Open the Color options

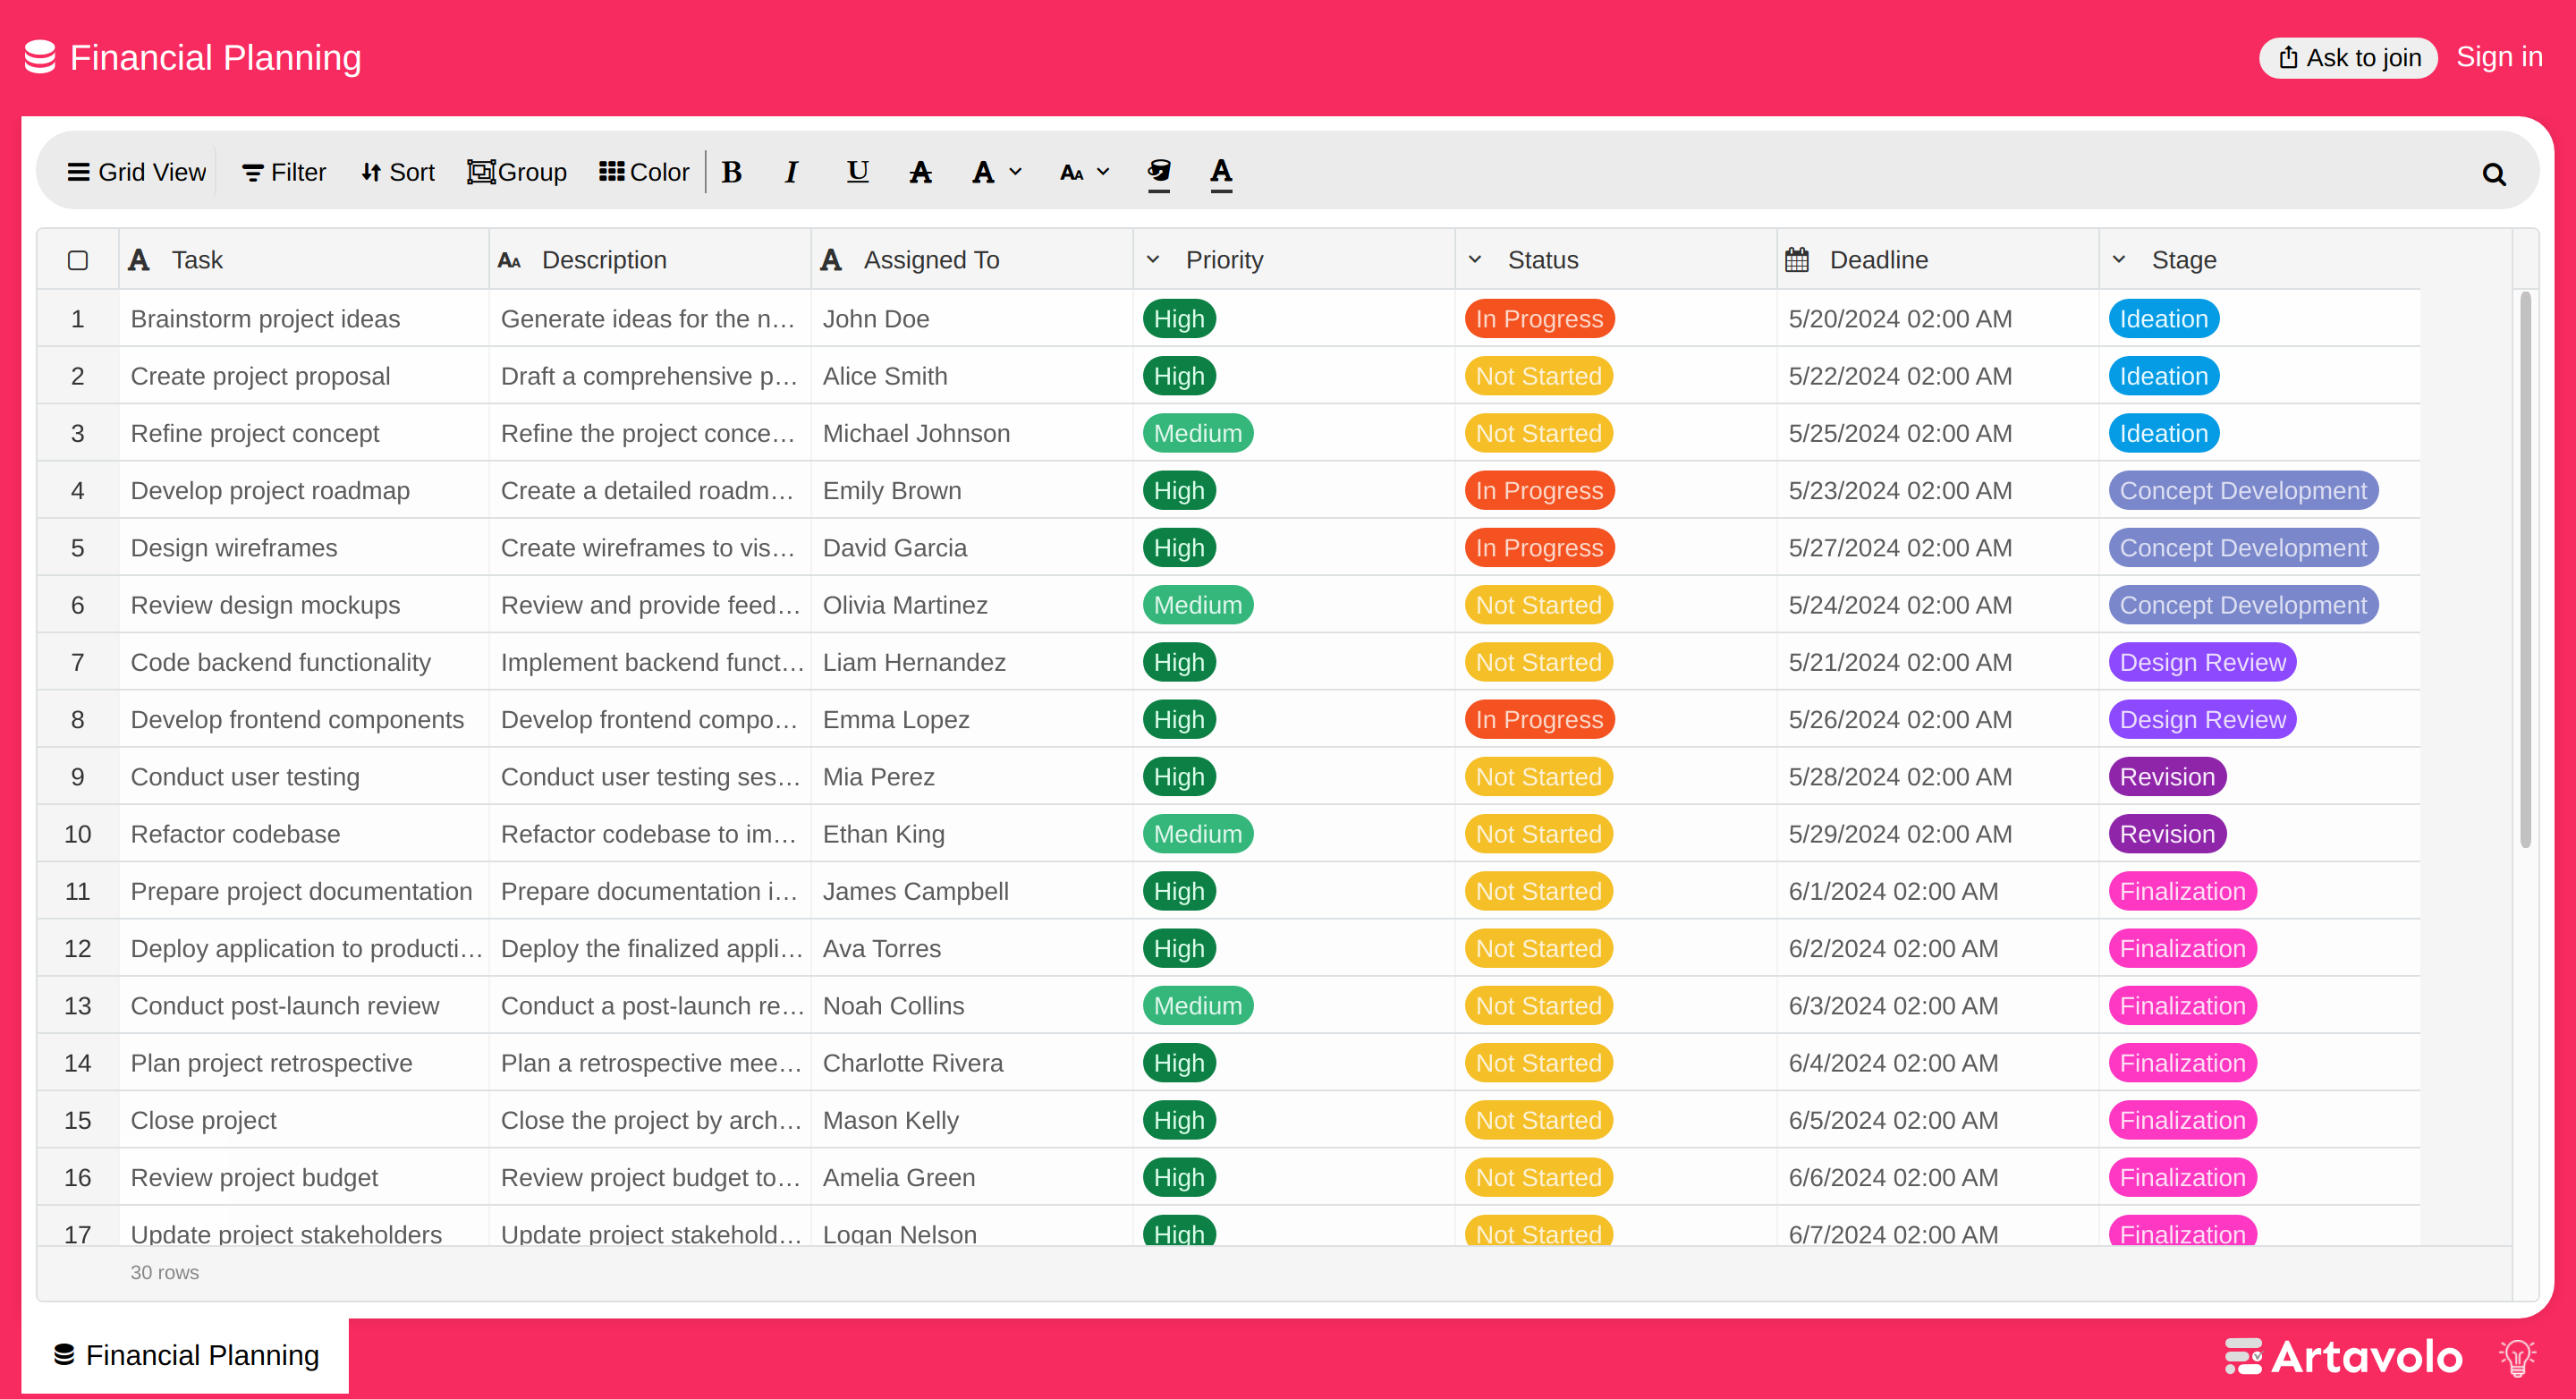644,172
